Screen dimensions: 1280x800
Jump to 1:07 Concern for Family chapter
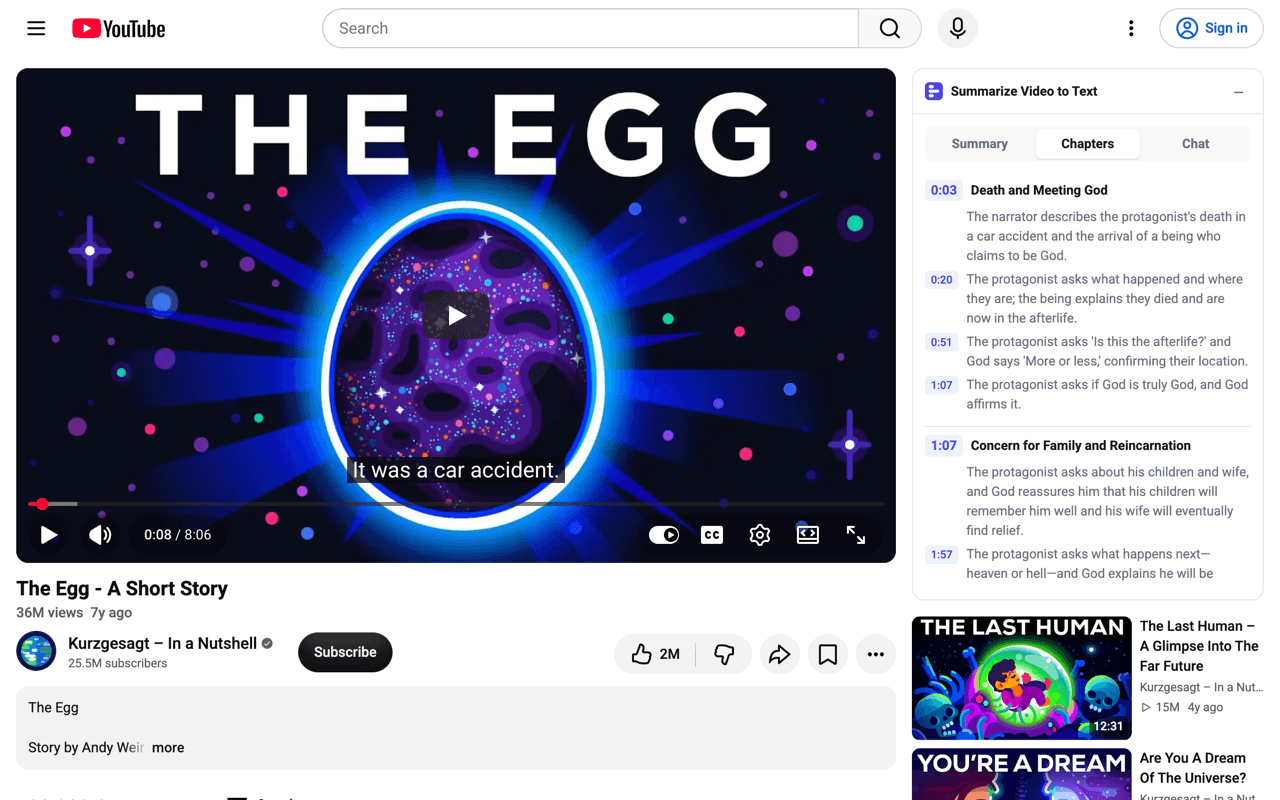944,446
